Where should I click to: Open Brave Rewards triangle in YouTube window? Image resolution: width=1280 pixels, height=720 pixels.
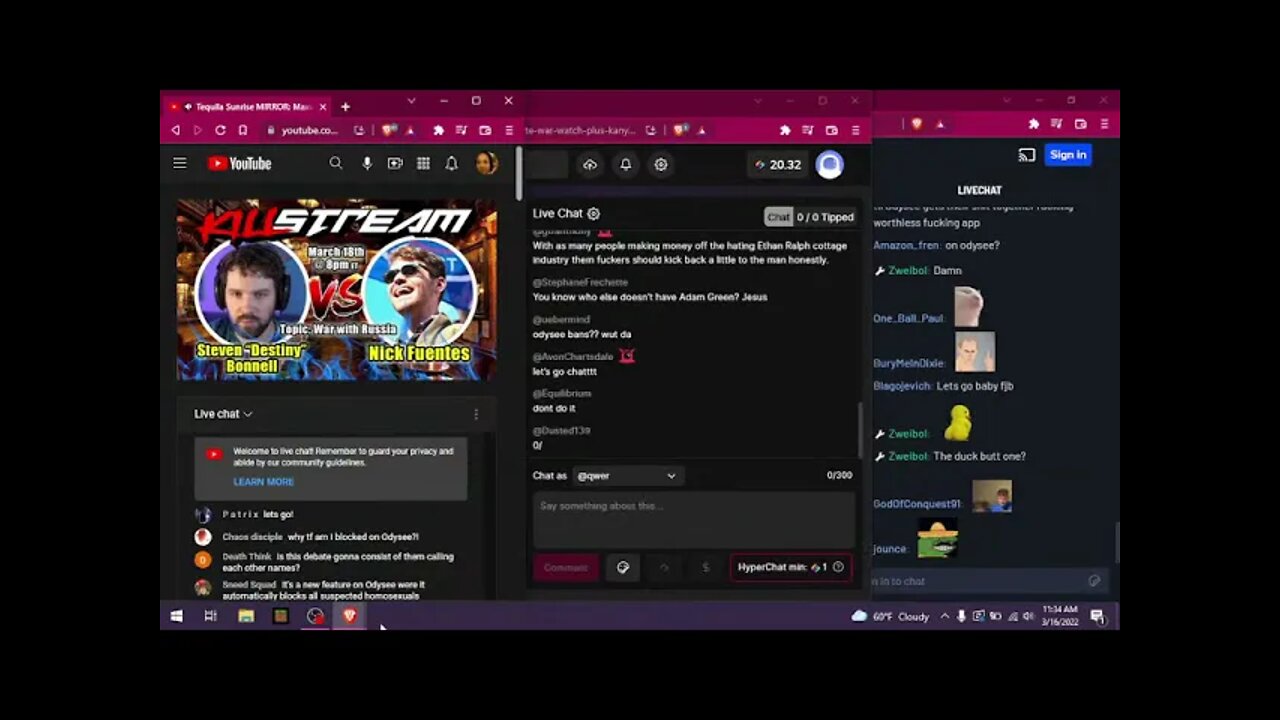410,130
